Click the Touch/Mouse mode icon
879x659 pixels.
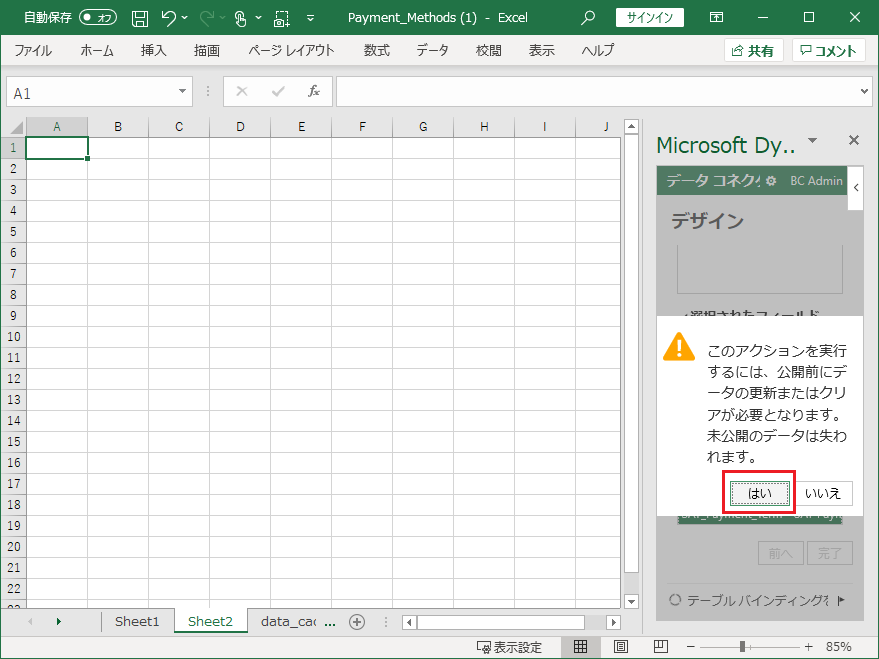(240, 18)
